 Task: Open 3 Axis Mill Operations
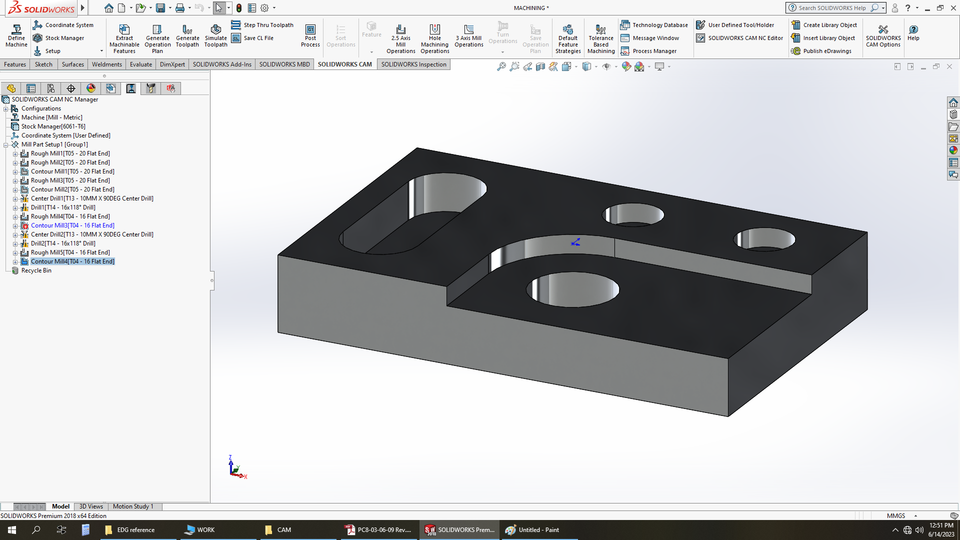point(469,36)
